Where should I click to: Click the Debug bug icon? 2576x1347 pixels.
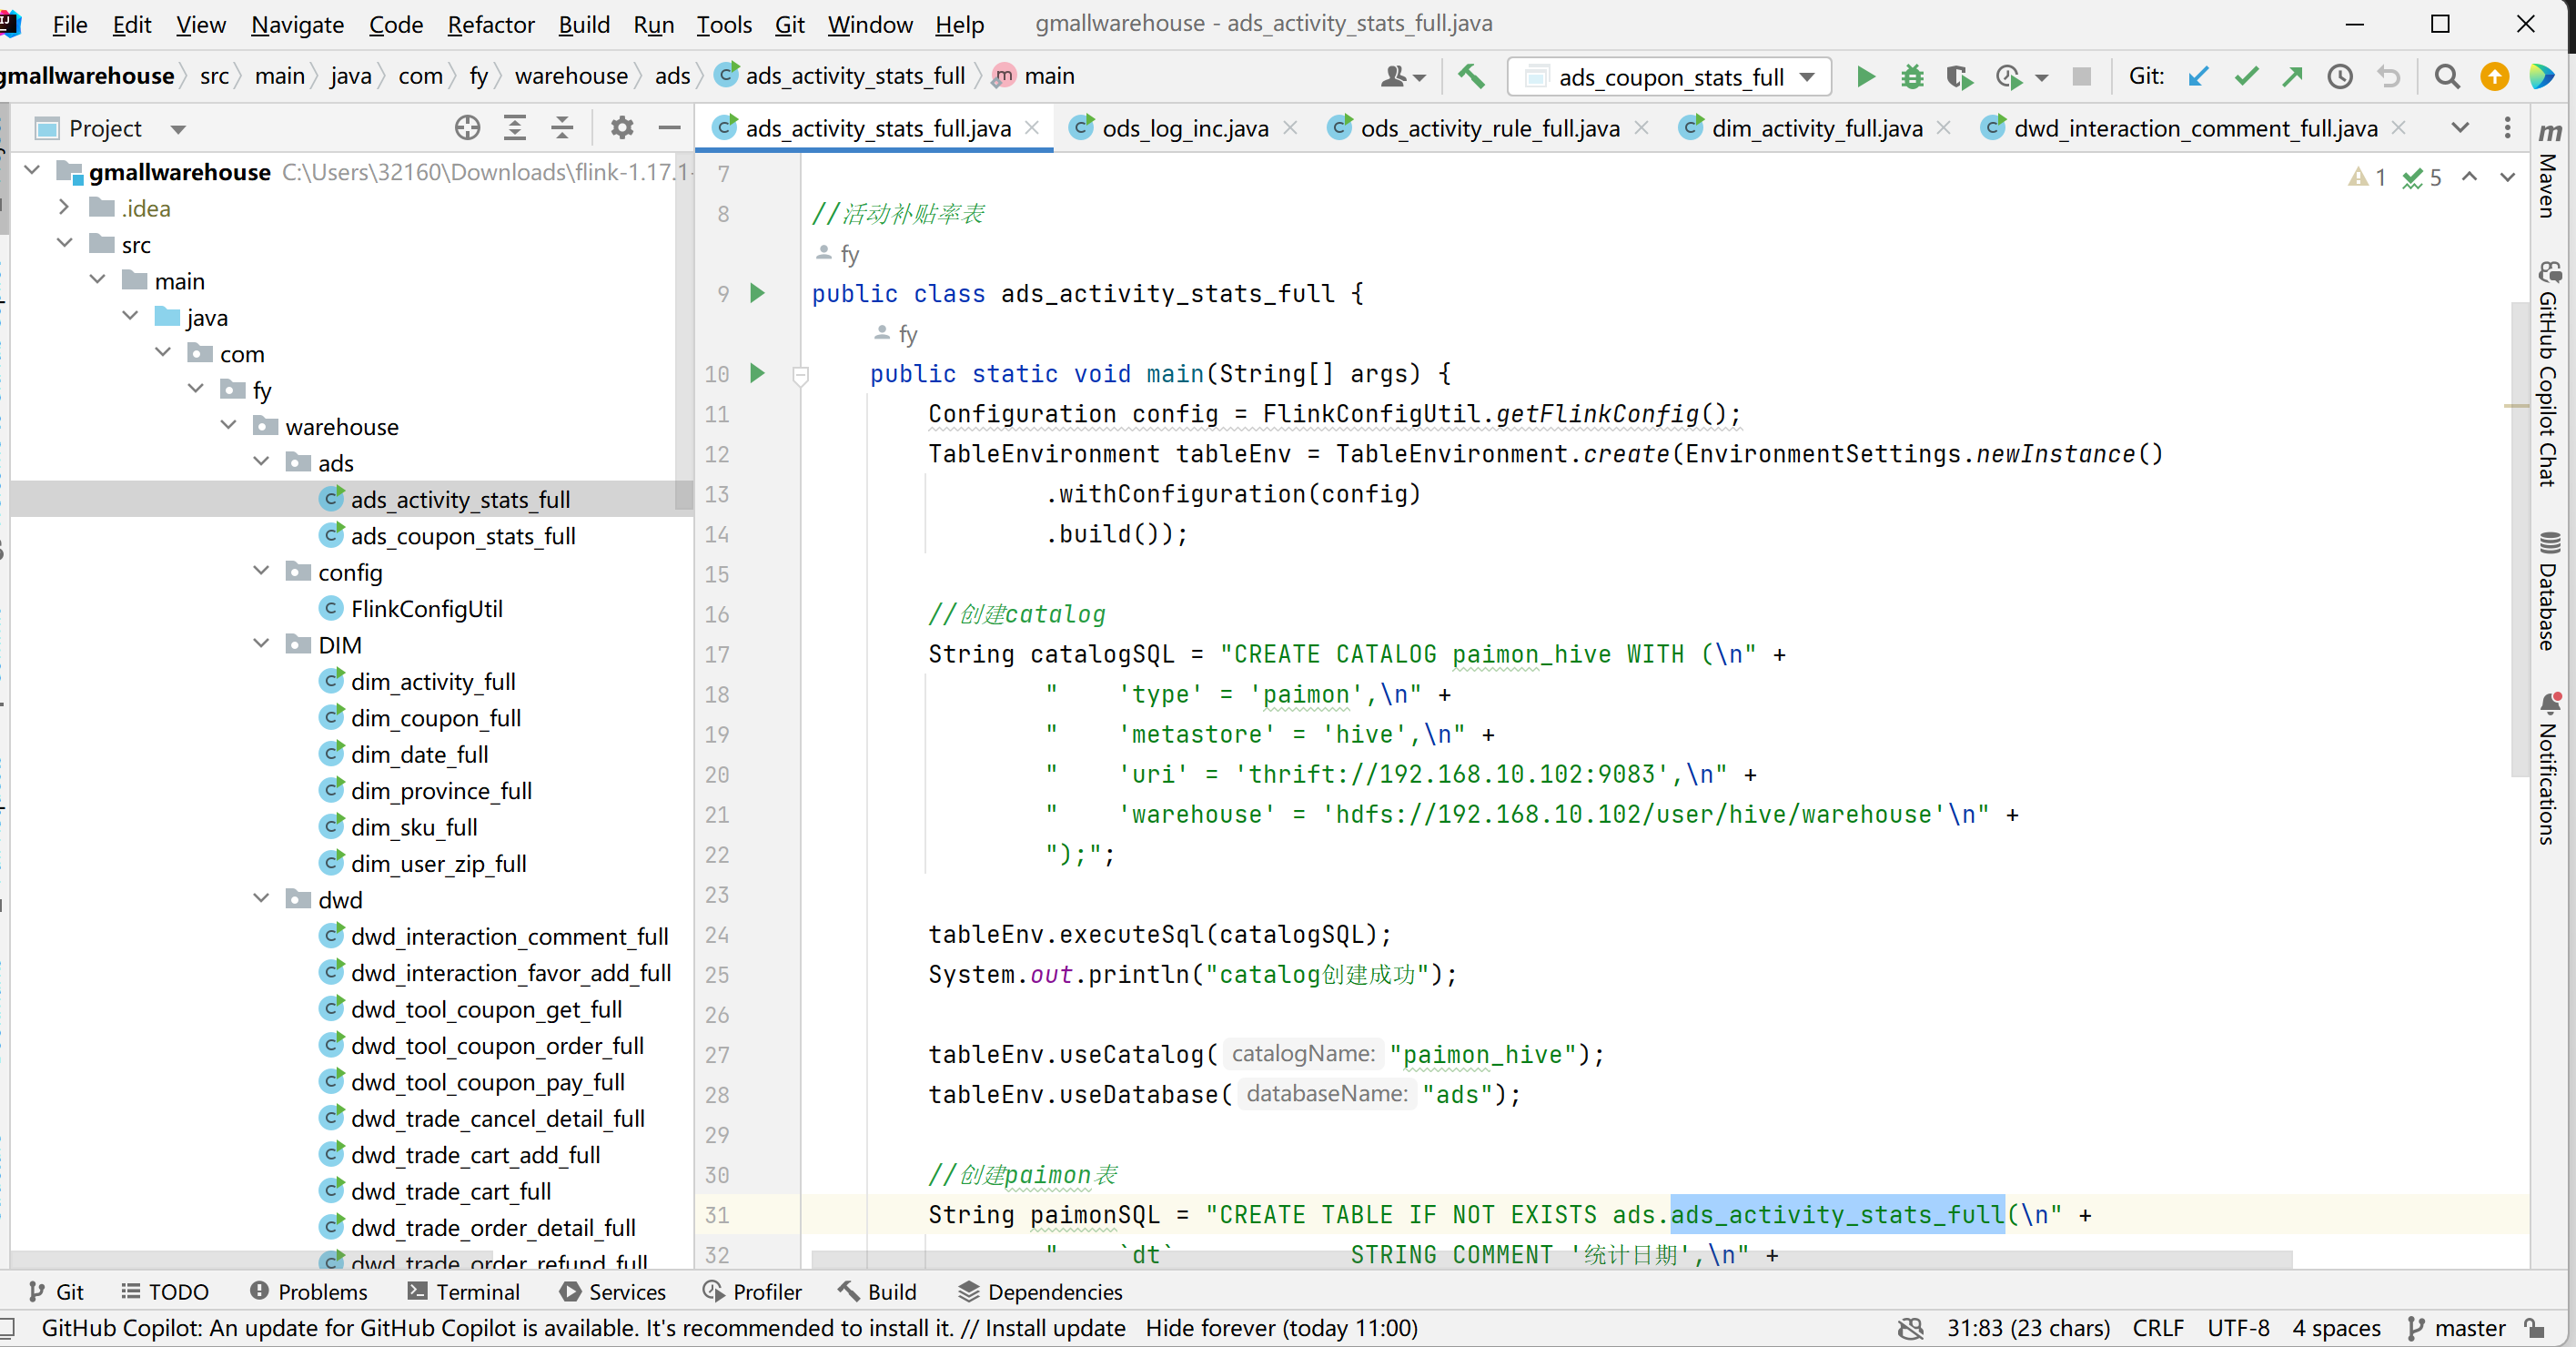click(1912, 76)
